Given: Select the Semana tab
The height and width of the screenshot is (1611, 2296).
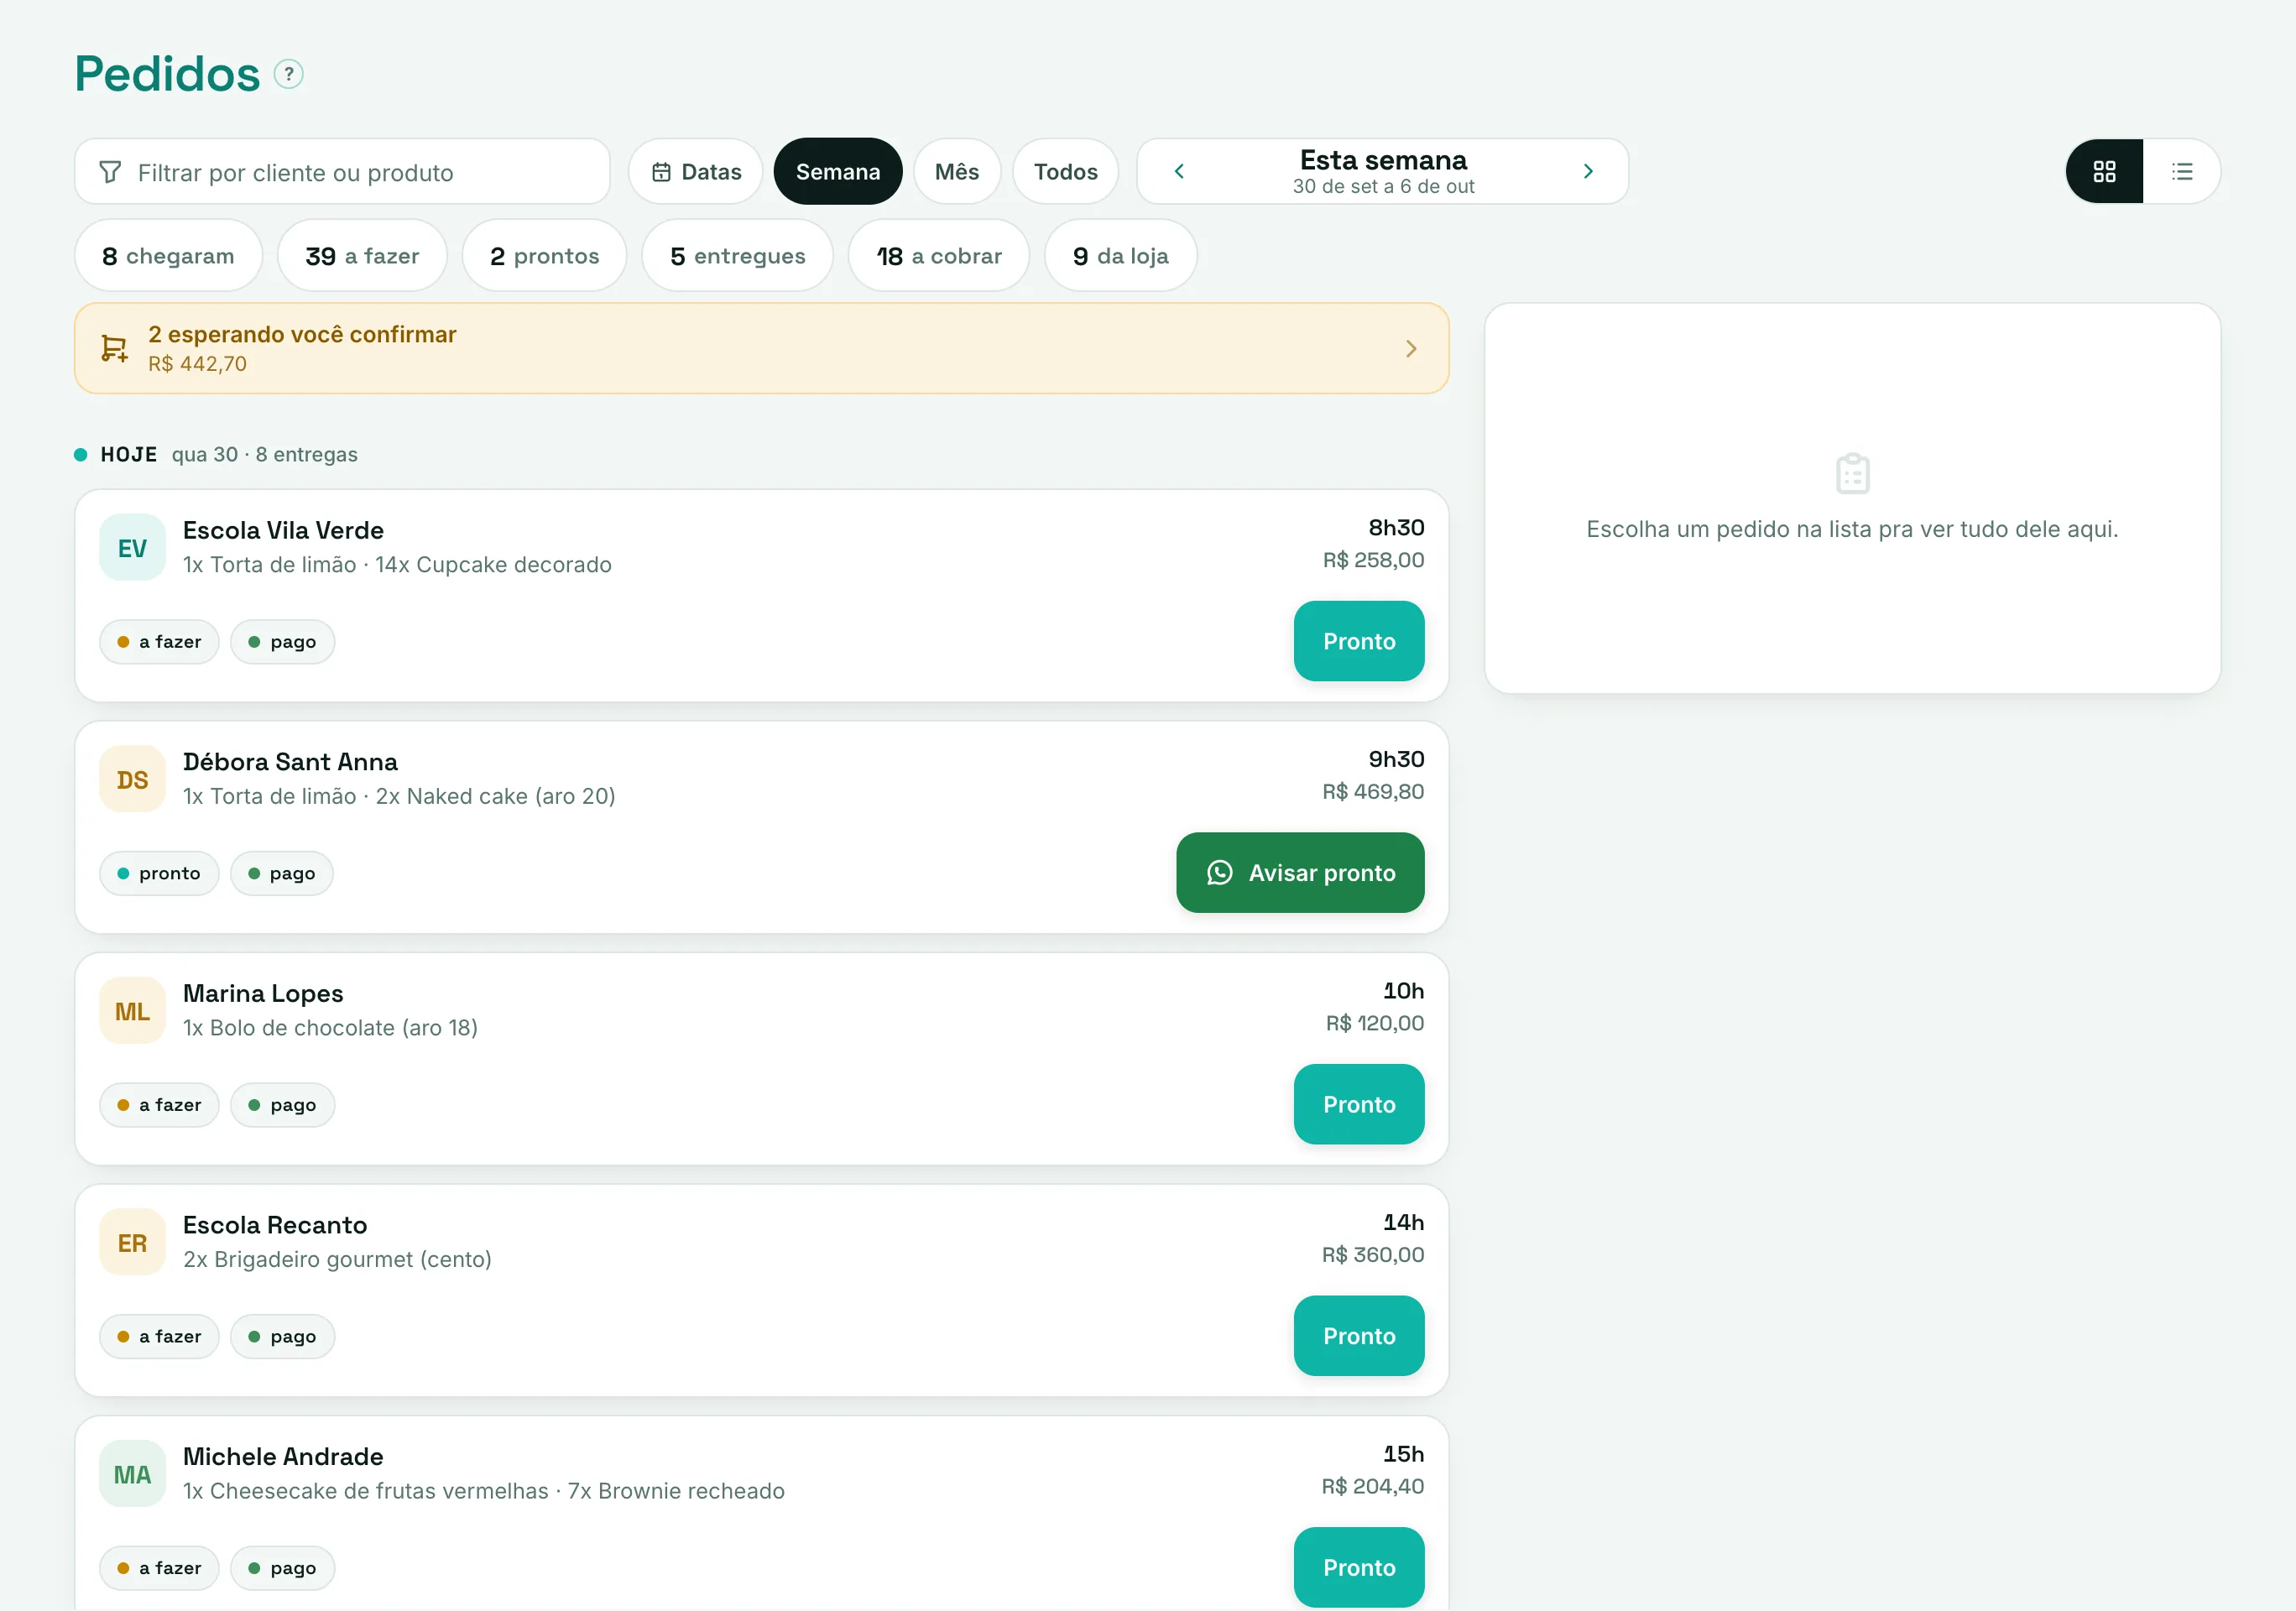Looking at the screenshot, I should 838,171.
